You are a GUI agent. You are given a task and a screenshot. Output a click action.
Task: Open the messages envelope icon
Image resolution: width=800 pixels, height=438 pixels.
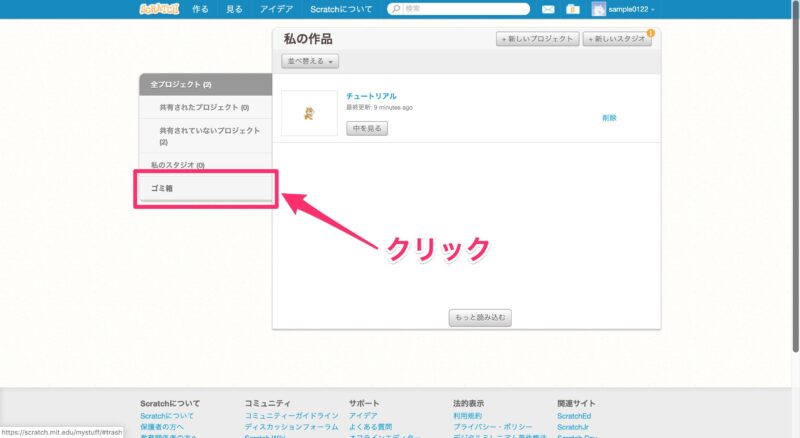[548, 9]
